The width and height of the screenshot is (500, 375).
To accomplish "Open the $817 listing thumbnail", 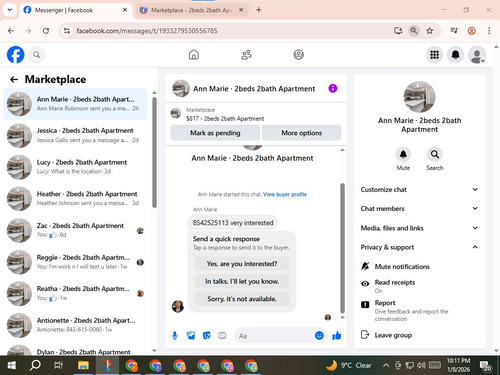I will (x=175, y=114).
